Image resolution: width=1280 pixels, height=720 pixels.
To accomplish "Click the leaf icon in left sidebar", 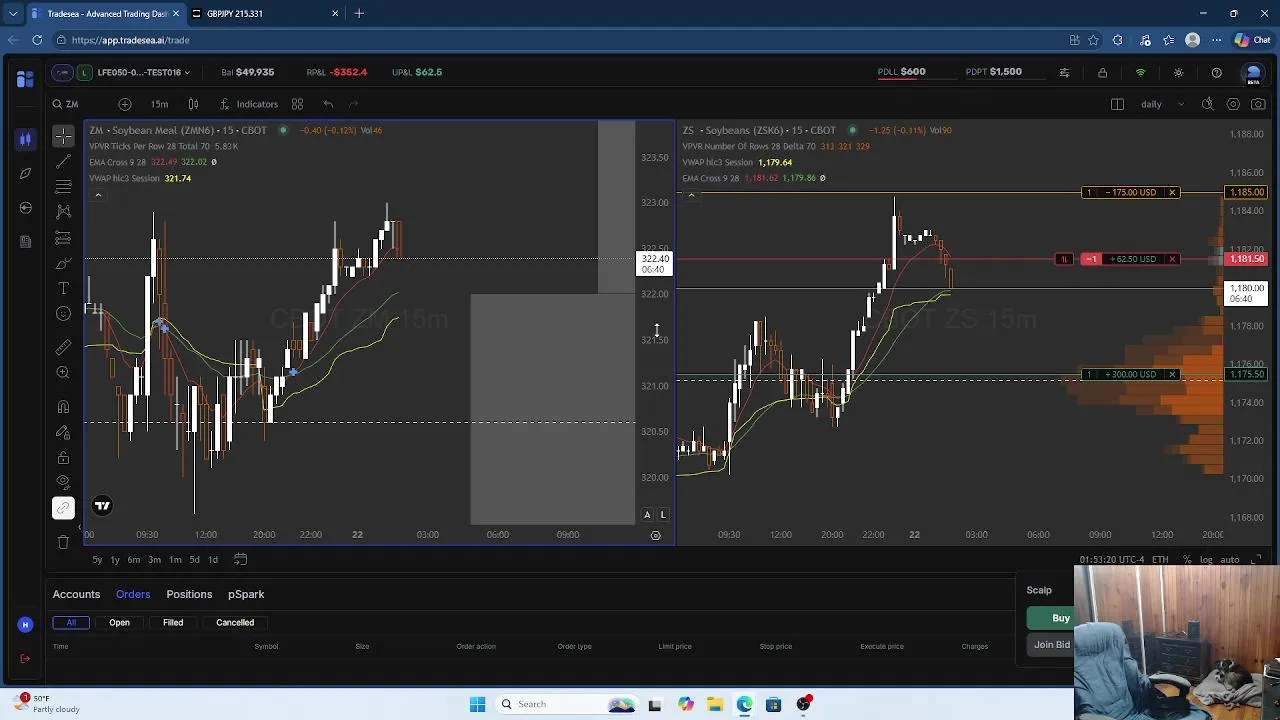I will (x=25, y=173).
